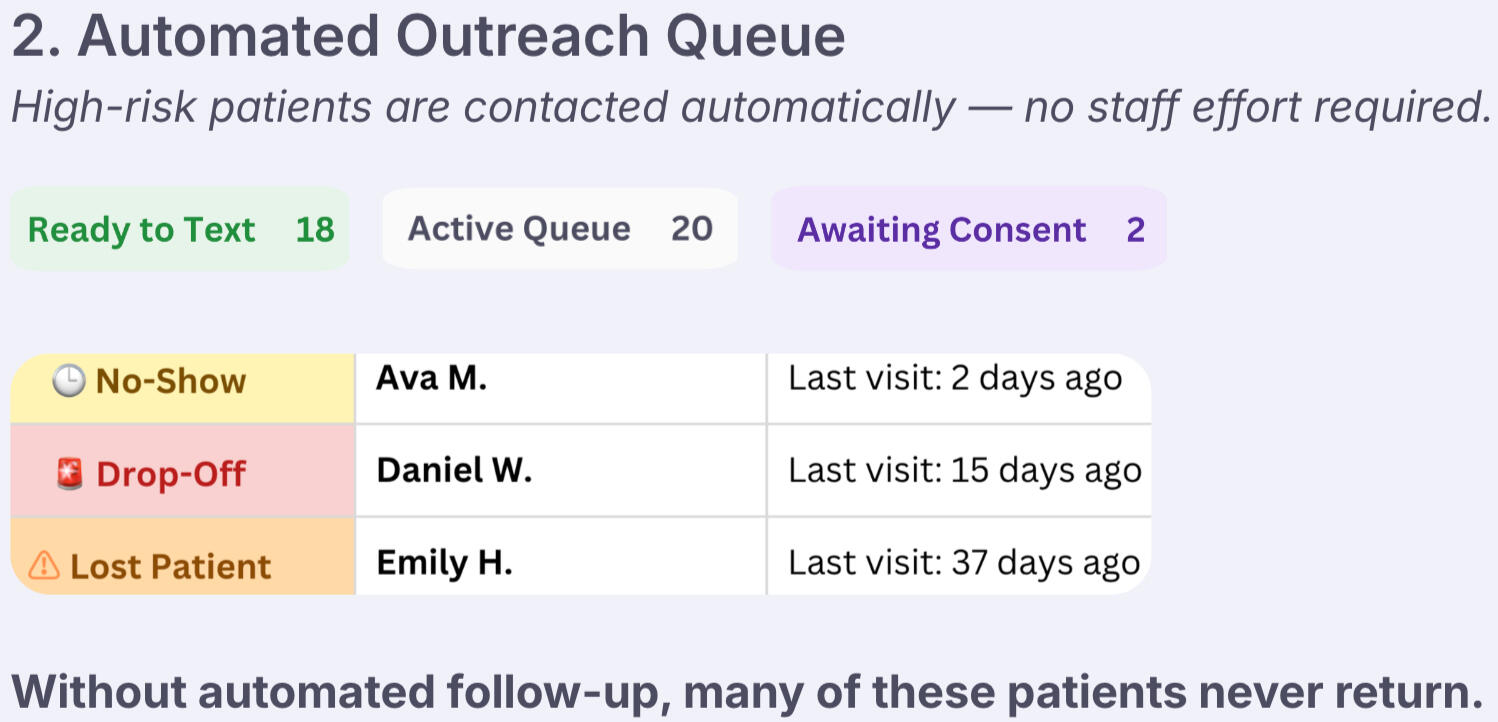Screen dimensions: 1498x722
Task: Click the No-Show status label
Action: (x=171, y=381)
